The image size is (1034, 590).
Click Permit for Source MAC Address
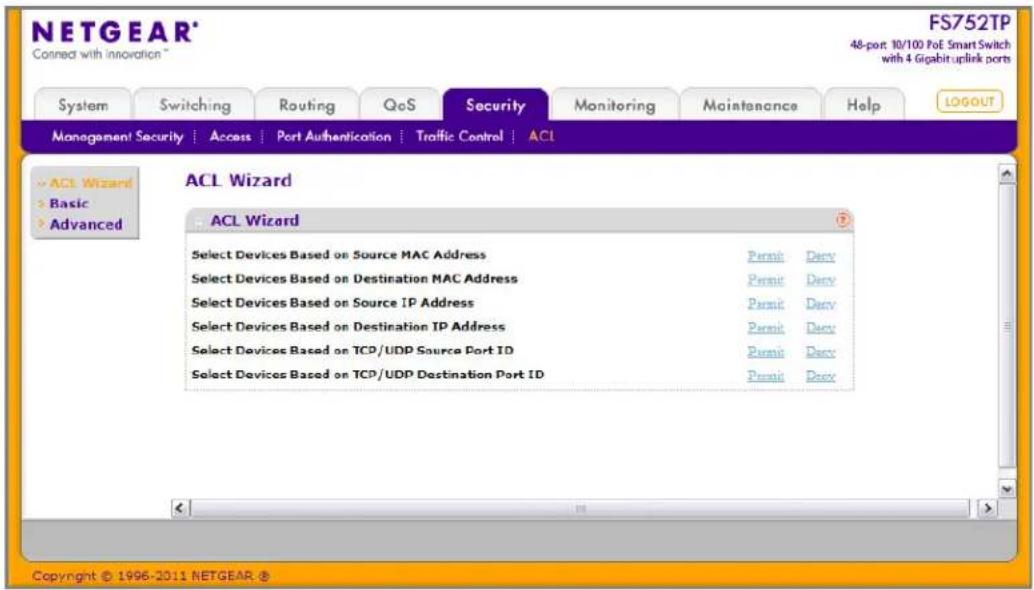pyautogui.click(x=766, y=256)
